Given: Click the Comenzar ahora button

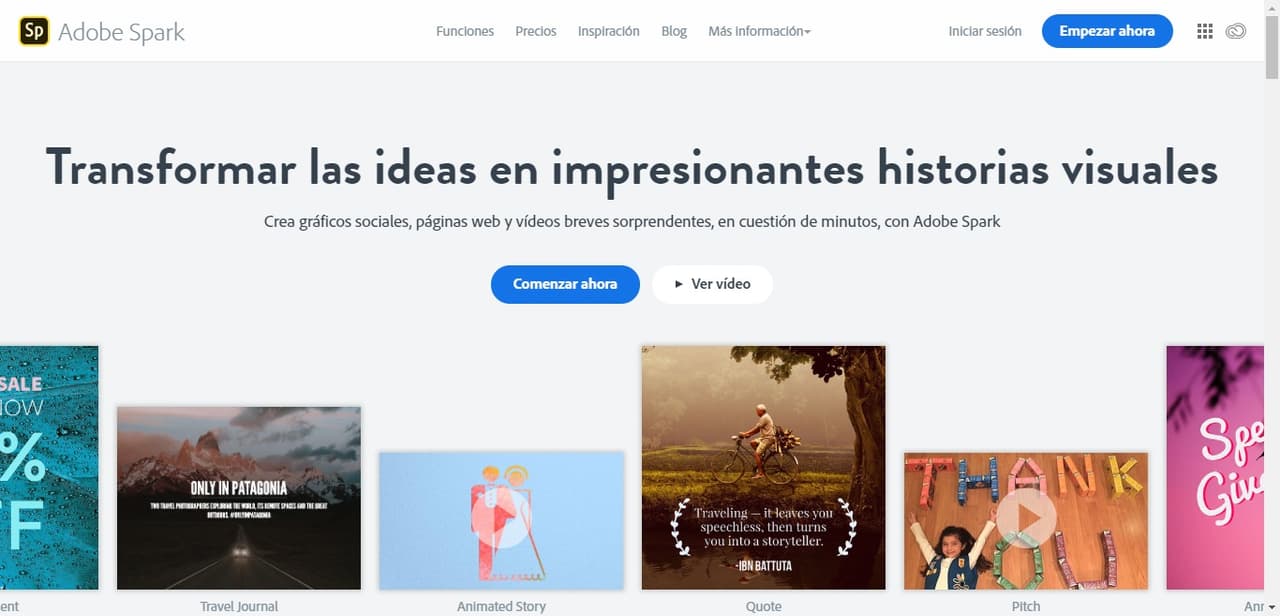Looking at the screenshot, I should [565, 284].
